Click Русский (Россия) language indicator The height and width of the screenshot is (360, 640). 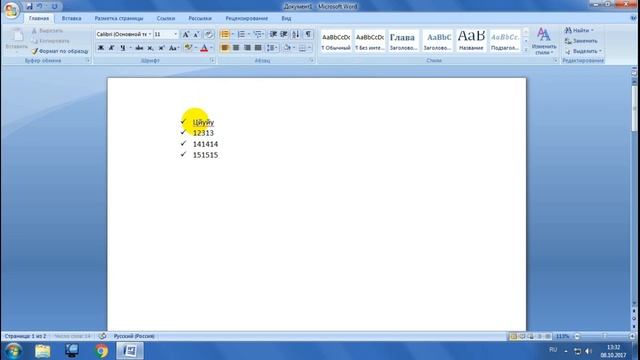click(x=134, y=336)
